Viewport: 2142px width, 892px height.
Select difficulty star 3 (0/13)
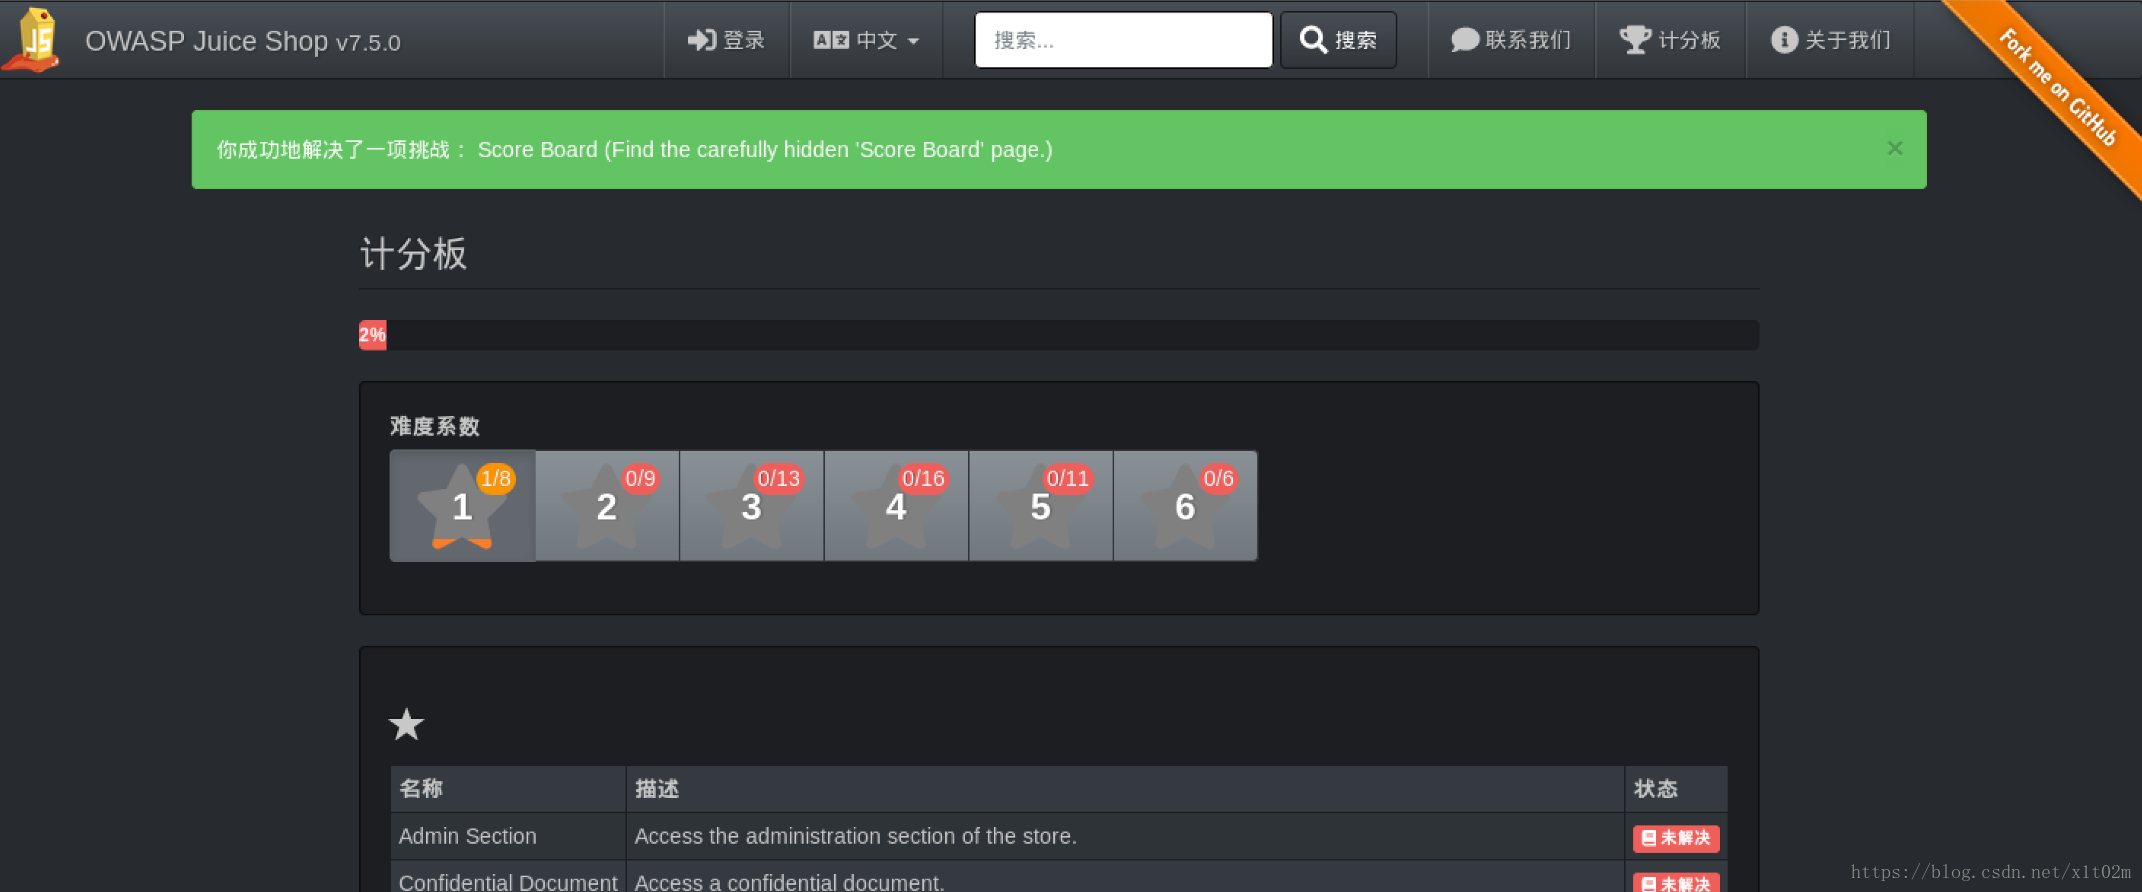coord(752,506)
